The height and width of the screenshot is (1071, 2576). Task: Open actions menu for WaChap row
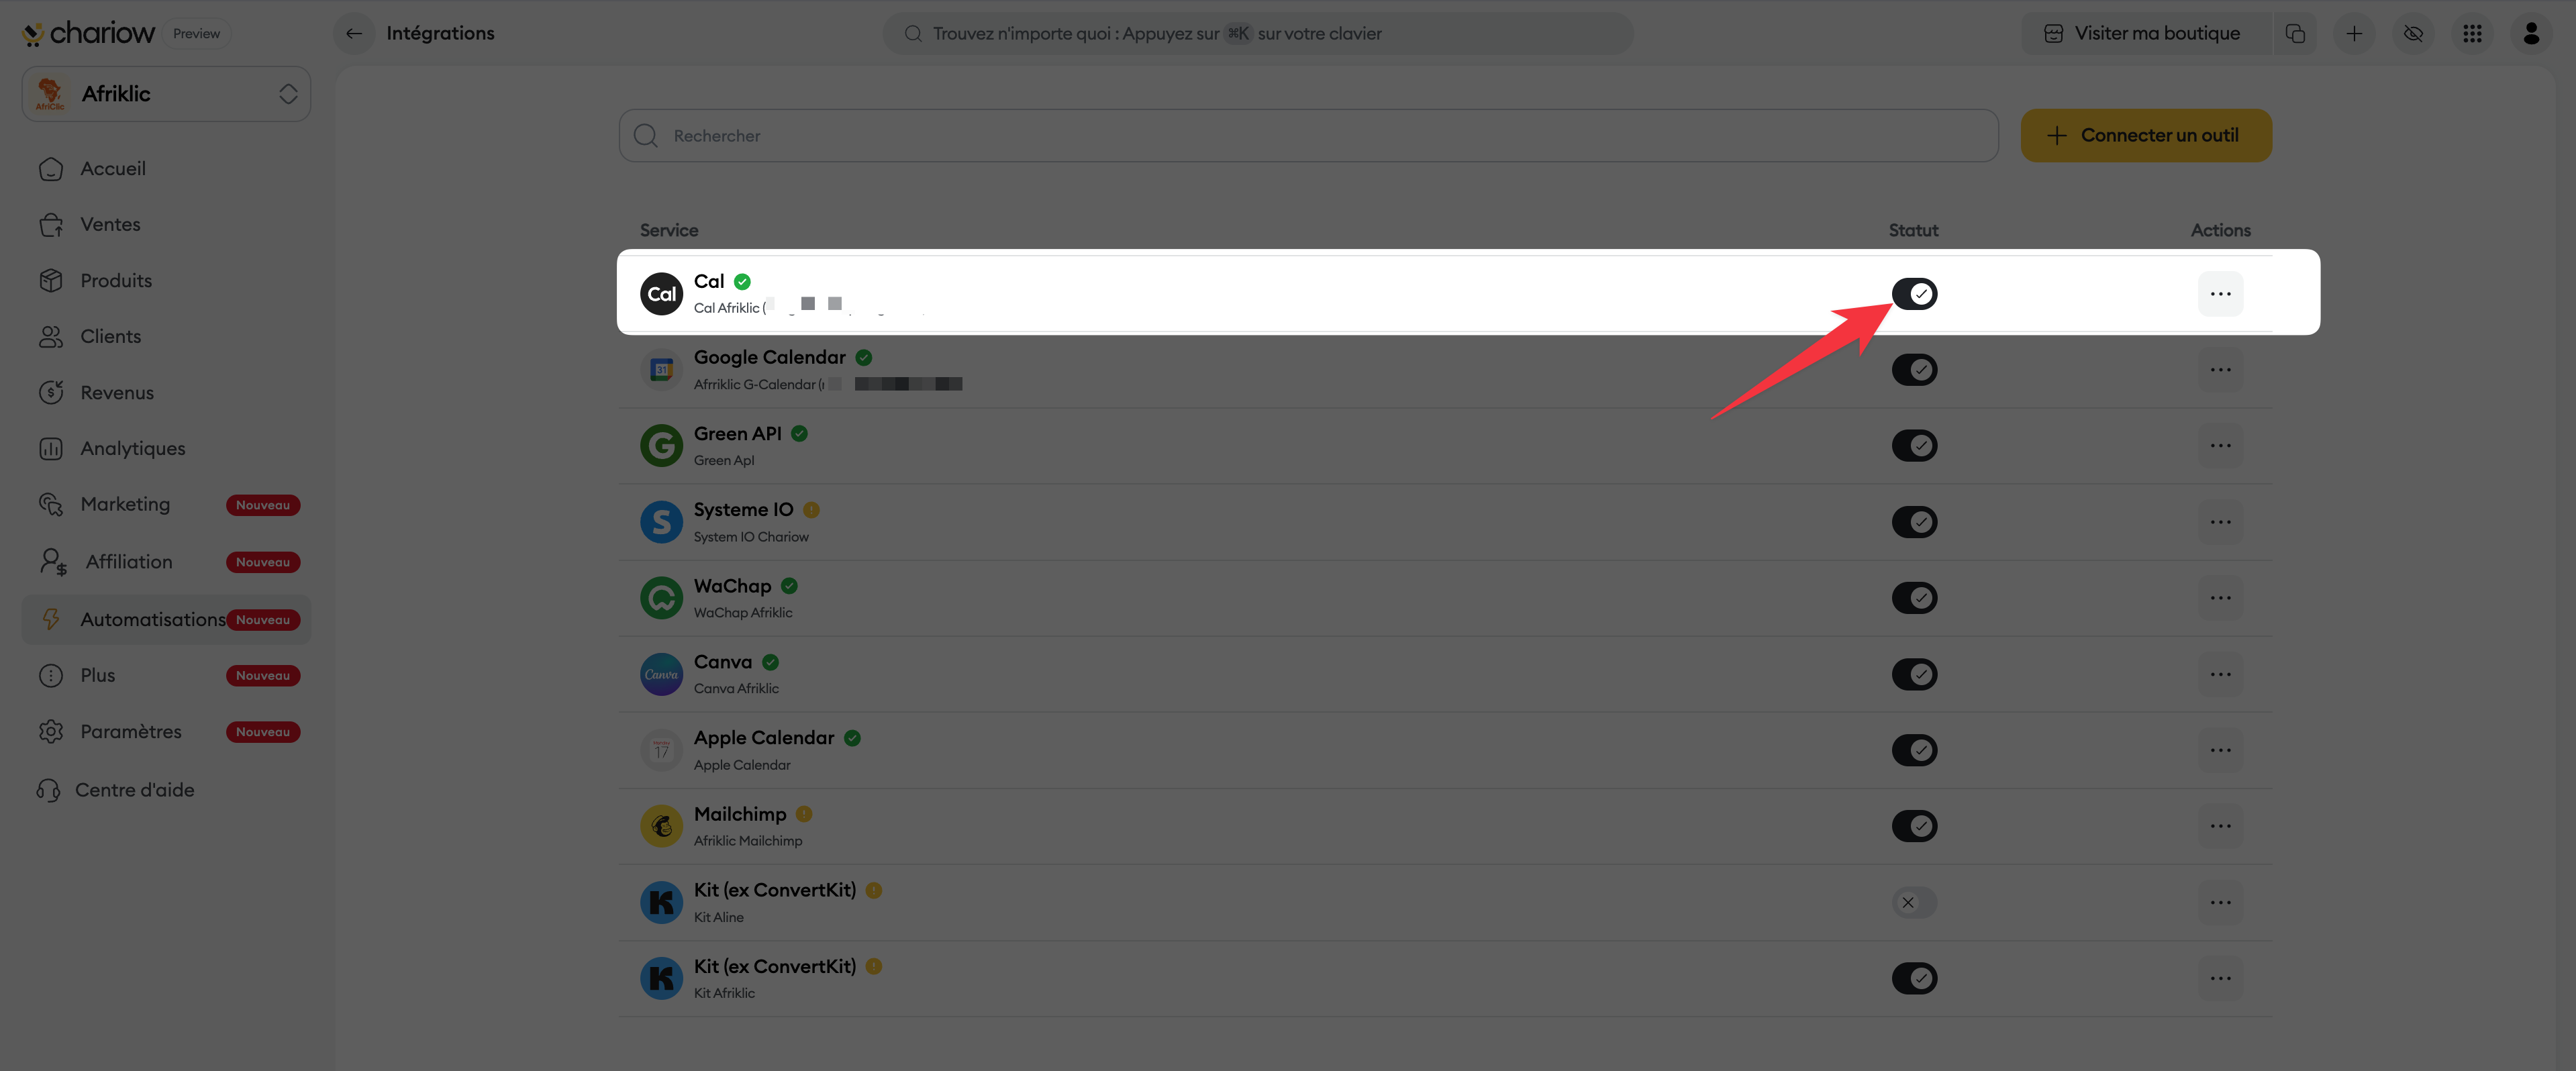coord(2220,598)
